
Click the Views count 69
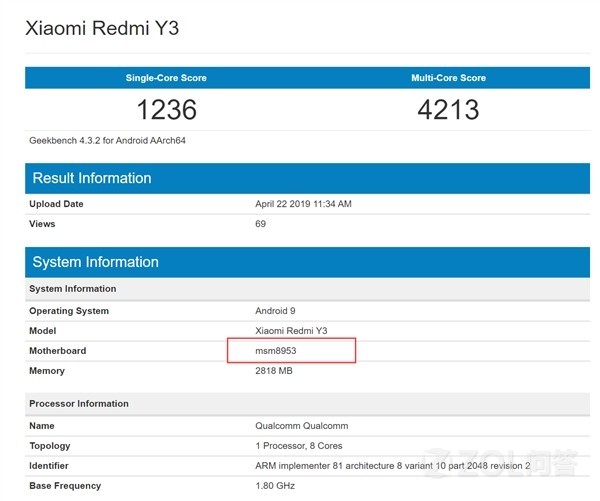click(261, 224)
